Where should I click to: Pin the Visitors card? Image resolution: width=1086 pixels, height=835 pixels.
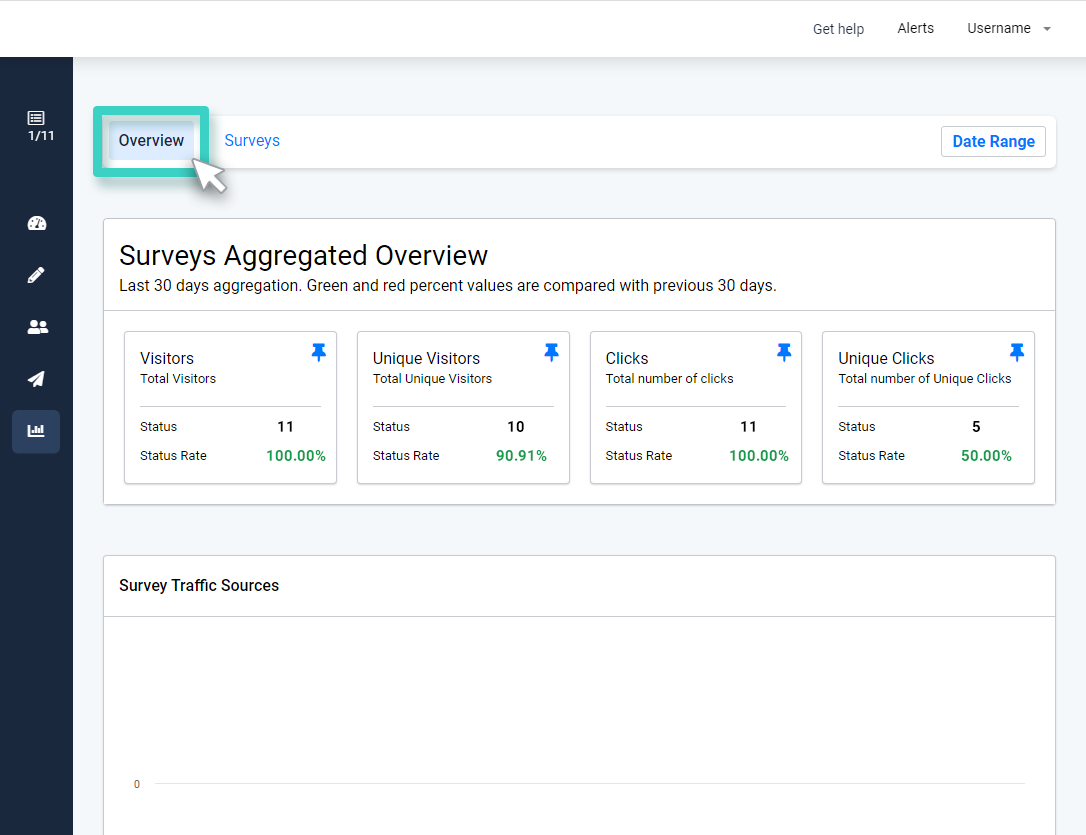pos(319,352)
